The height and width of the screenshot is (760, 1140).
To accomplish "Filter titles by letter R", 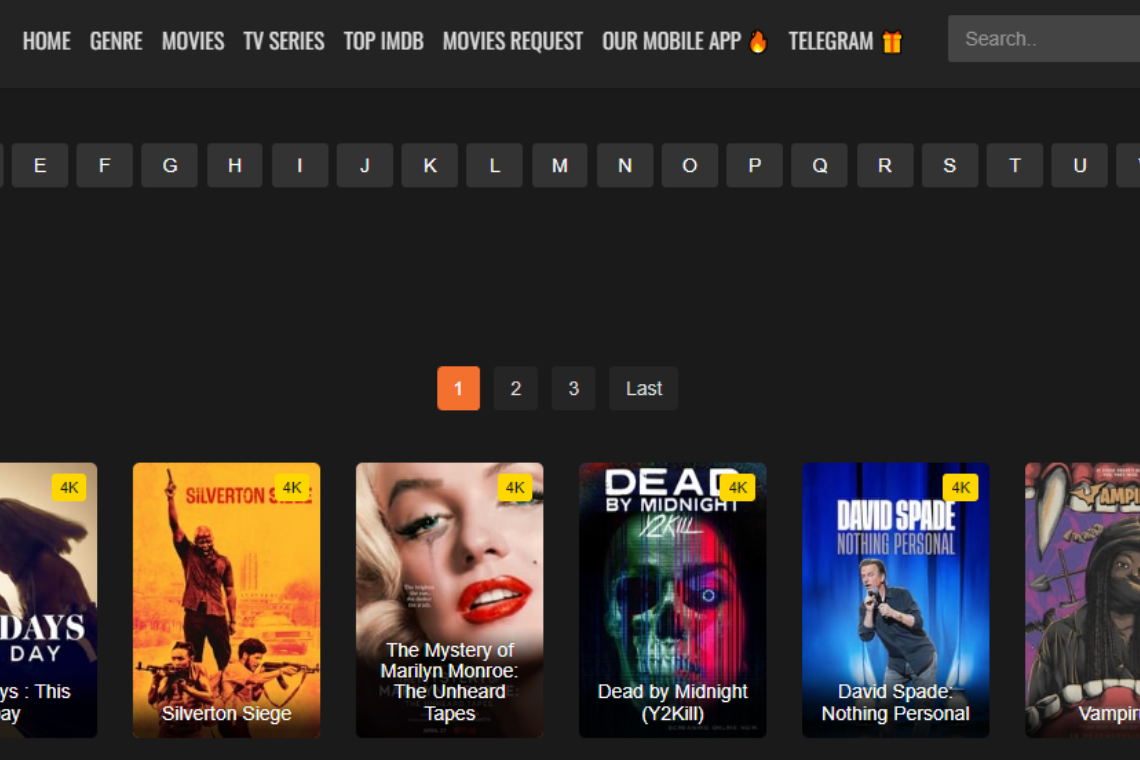I will coord(885,166).
